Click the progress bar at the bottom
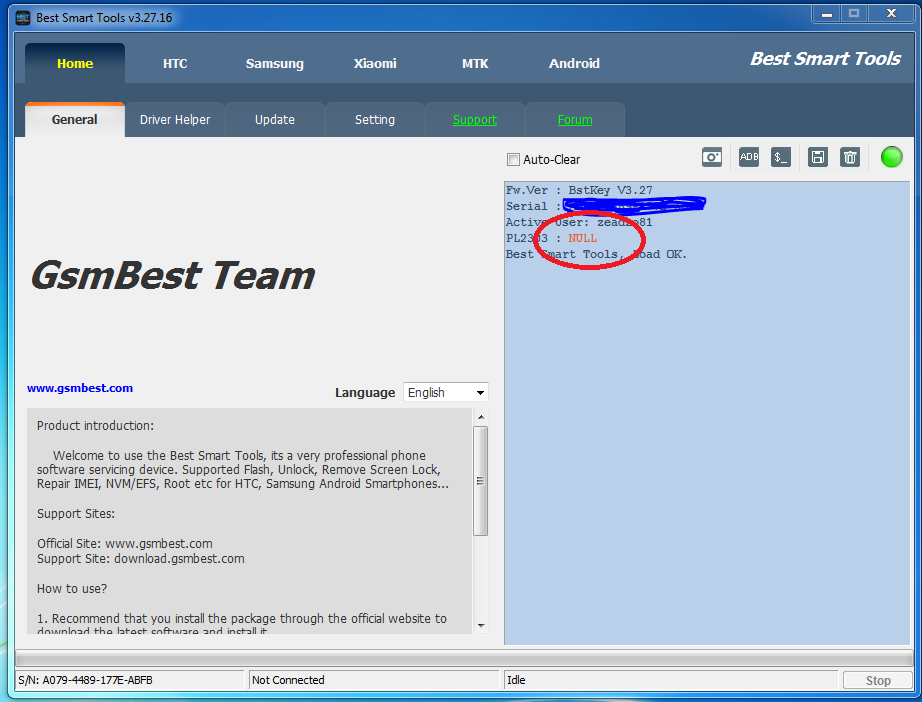 pyautogui.click(x=463, y=658)
